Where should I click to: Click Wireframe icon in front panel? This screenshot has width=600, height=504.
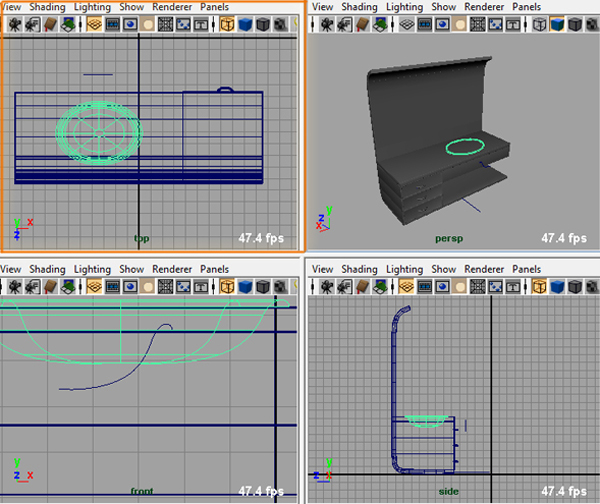point(227,287)
